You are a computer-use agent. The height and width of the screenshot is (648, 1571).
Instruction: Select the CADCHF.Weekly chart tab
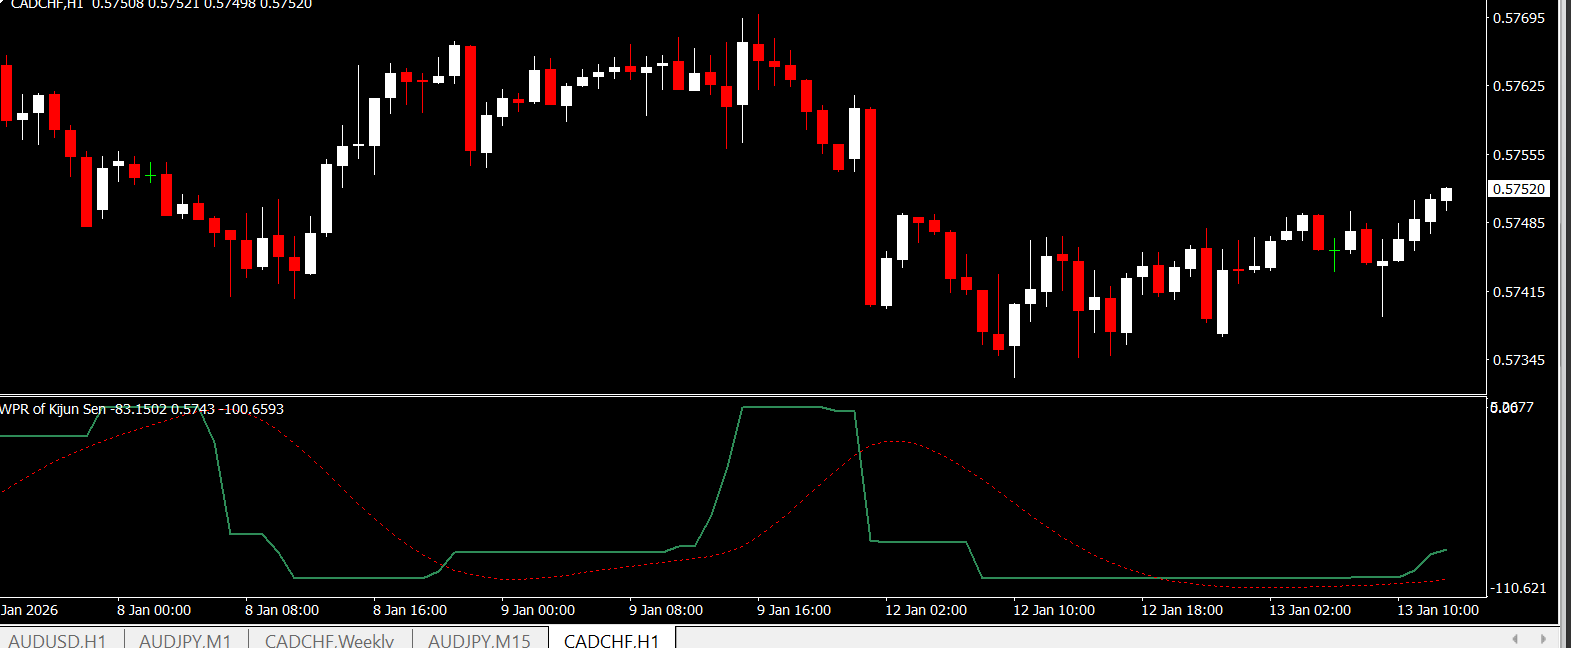click(x=329, y=639)
